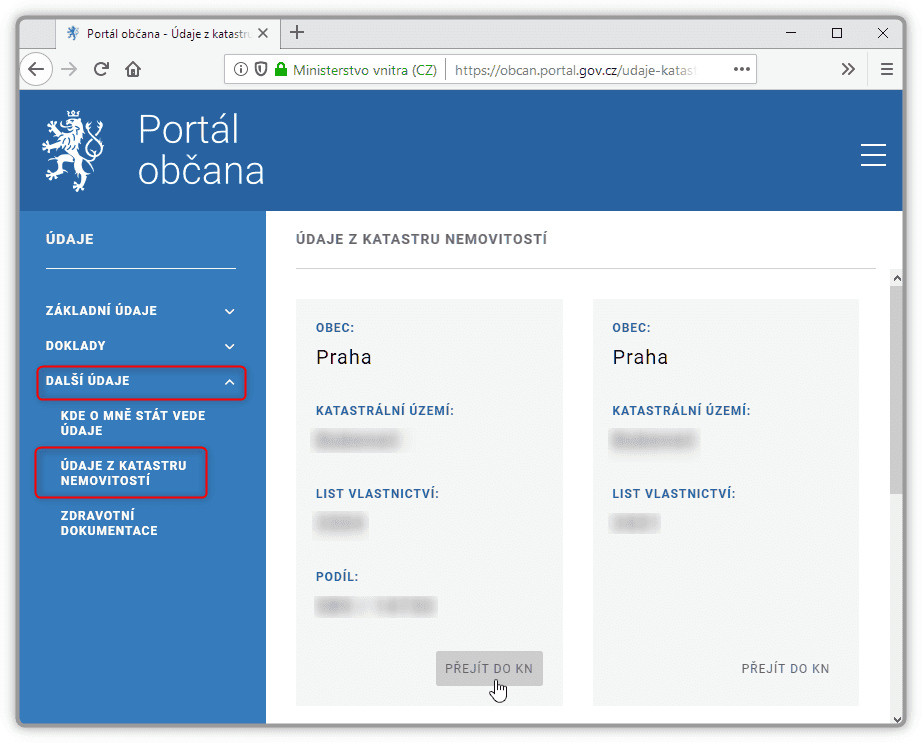Maximize the browser window

tap(837, 33)
